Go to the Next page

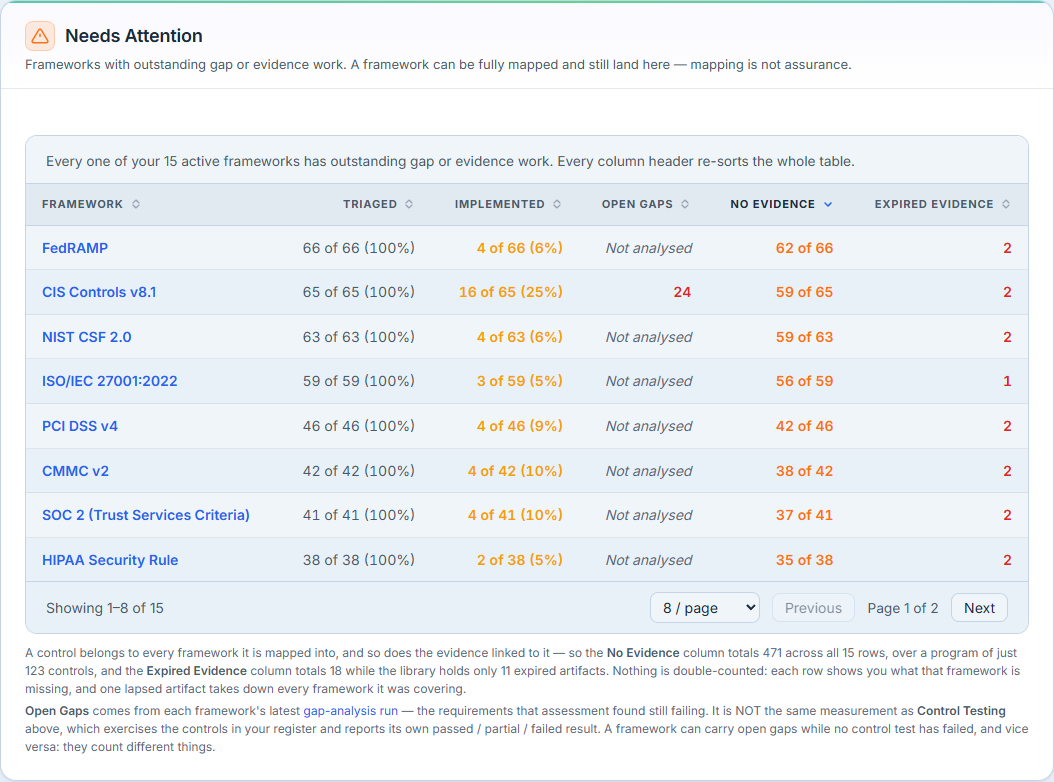979,608
